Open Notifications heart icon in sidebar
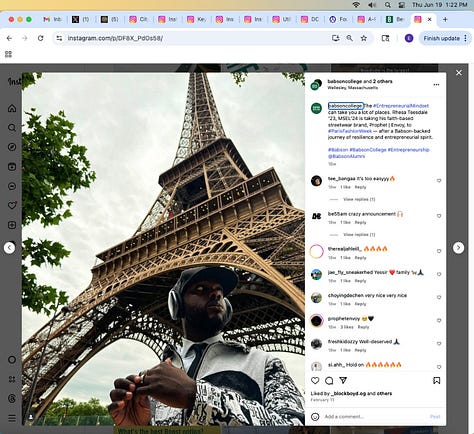474x434 pixels. [x=12, y=205]
